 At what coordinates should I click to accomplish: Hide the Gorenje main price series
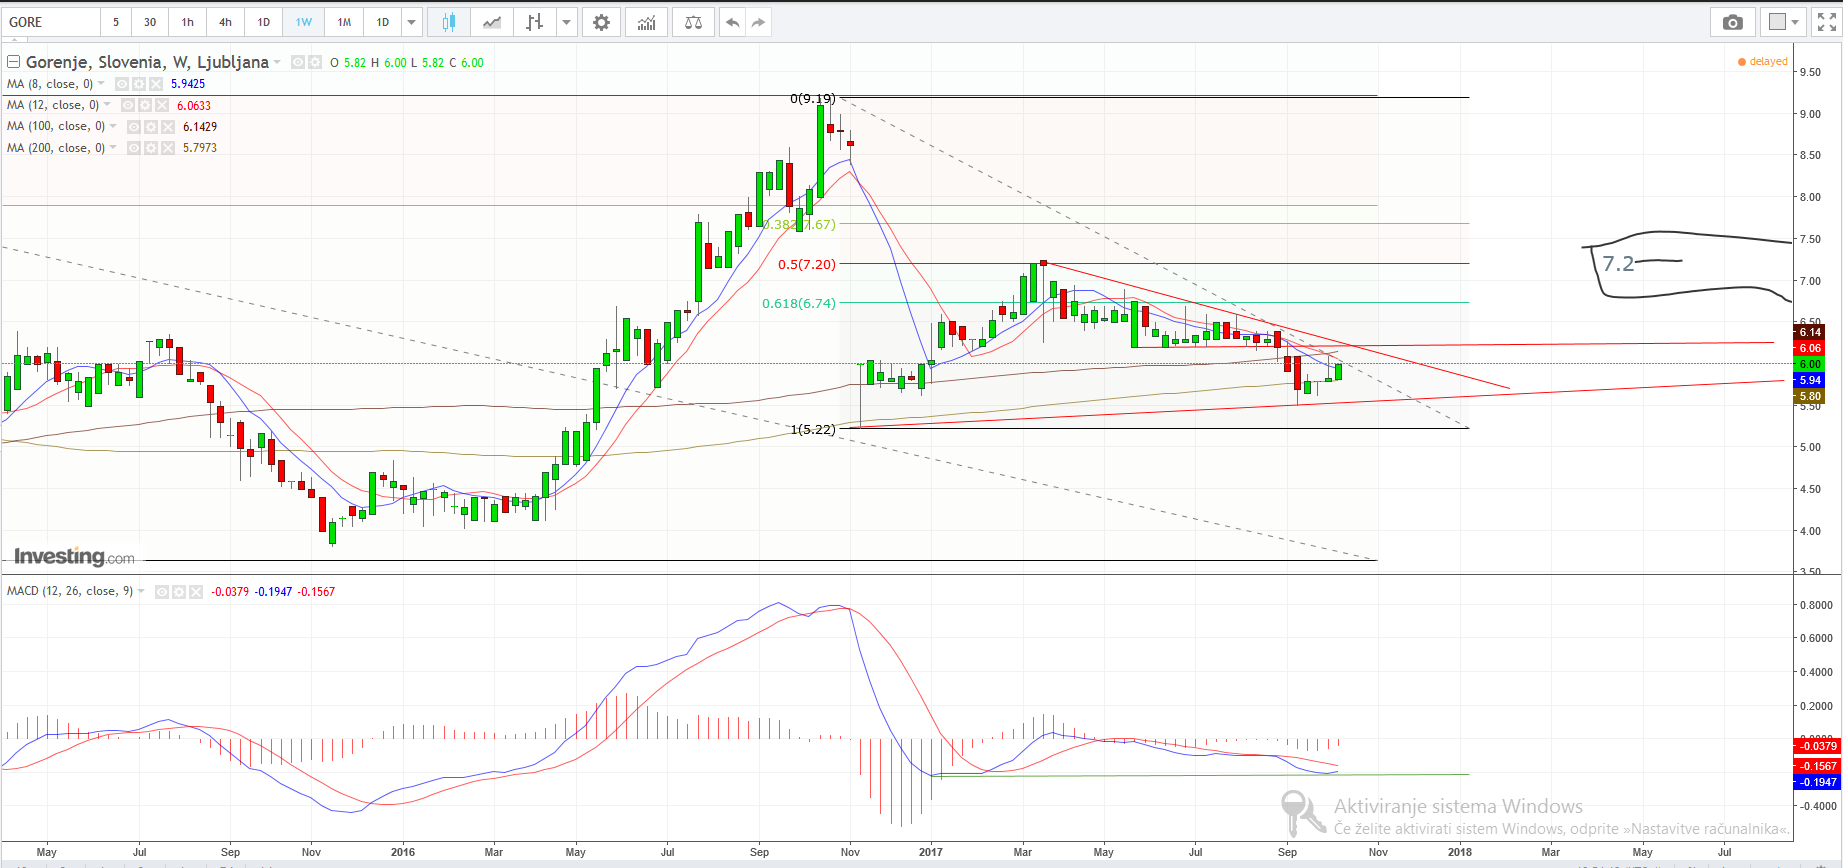[298, 62]
